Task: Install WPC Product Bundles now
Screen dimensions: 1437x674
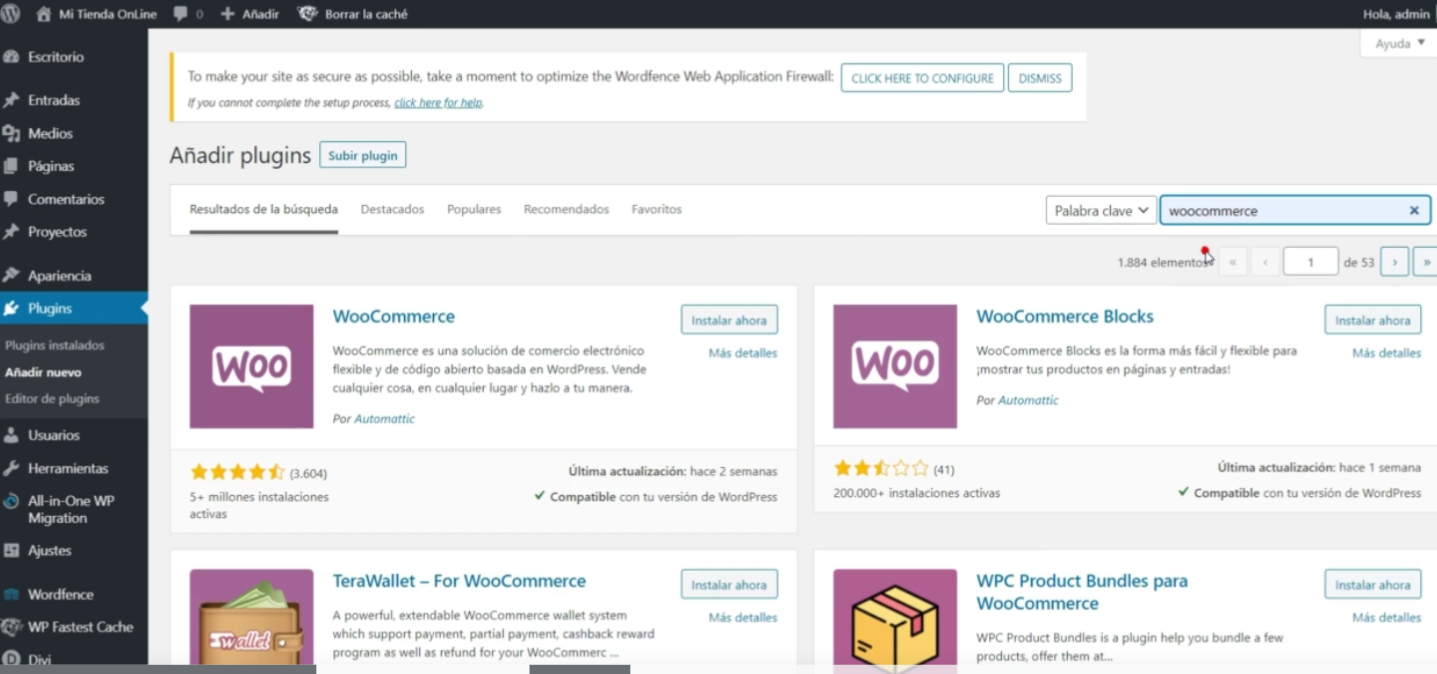Action: [x=1373, y=585]
